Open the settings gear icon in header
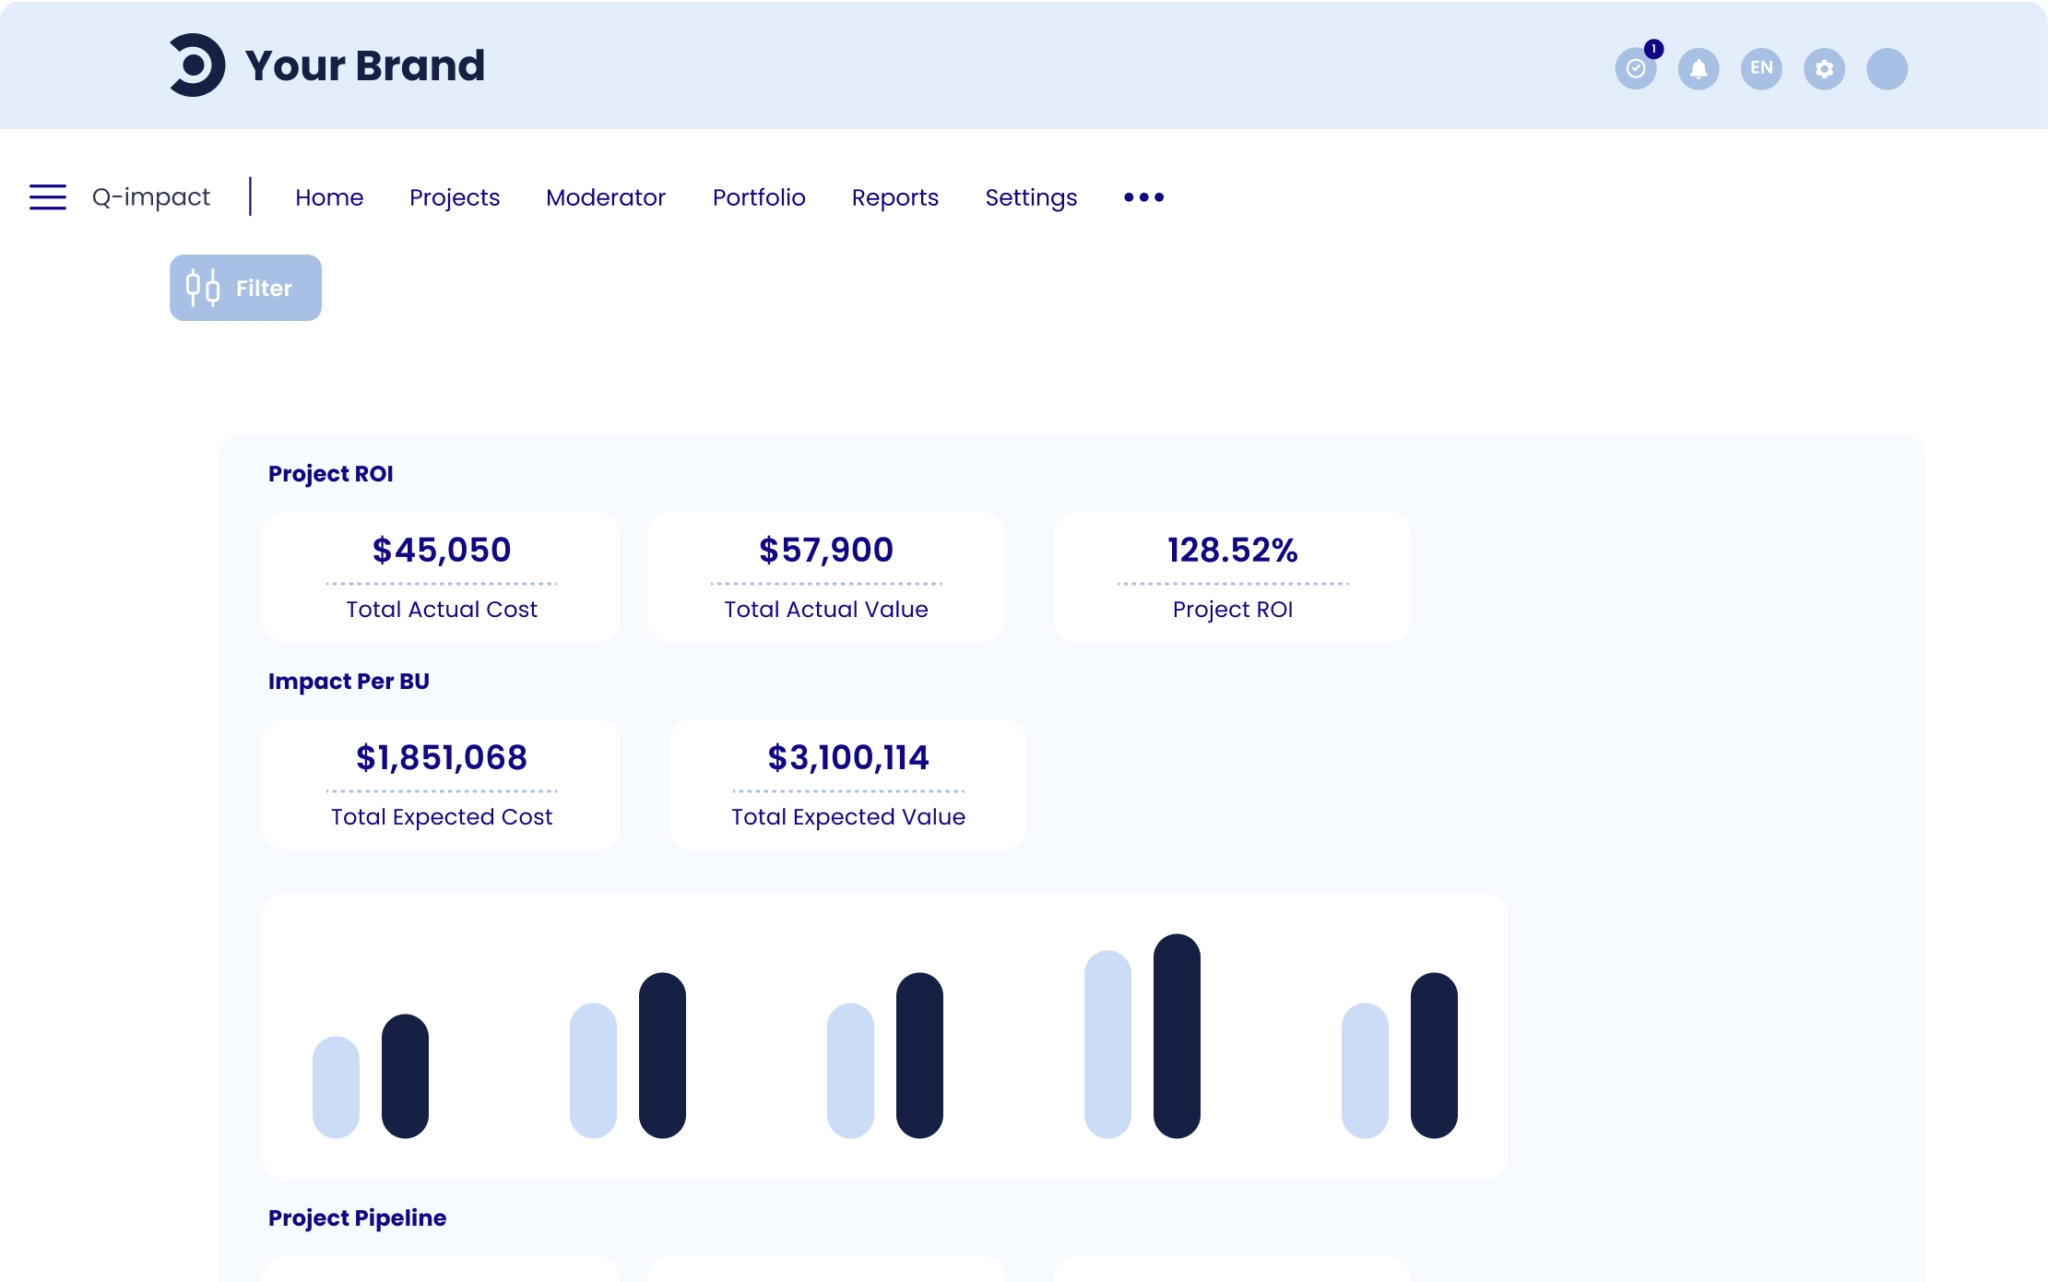The height and width of the screenshot is (1282, 2048). [1824, 69]
